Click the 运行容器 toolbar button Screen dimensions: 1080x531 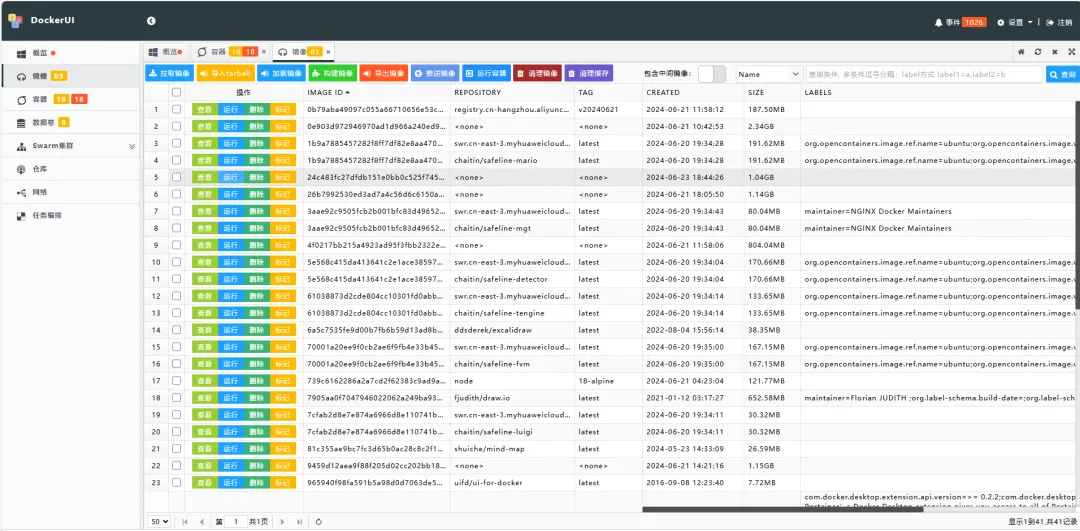pyautogui.click(x=486, y=73)
